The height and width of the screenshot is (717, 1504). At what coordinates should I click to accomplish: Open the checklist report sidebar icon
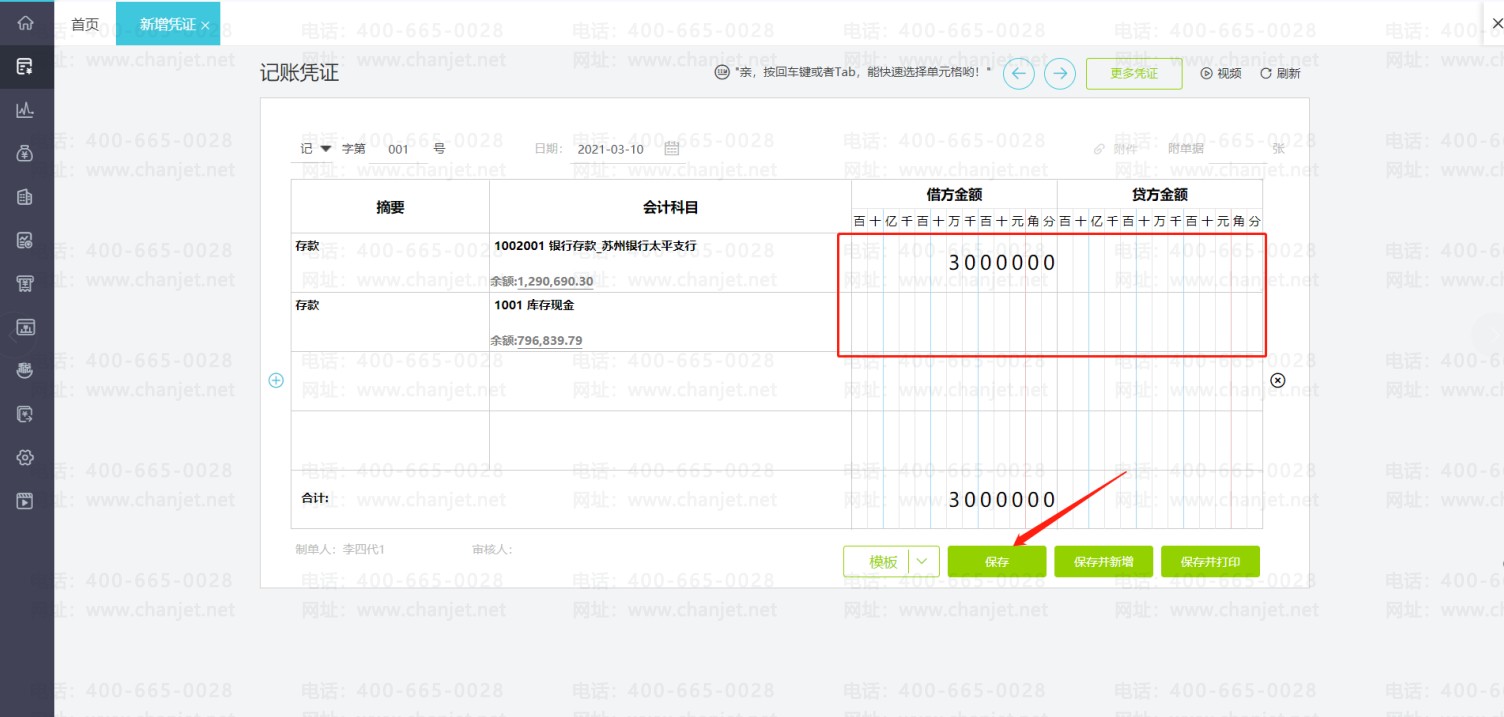(26, 240)
